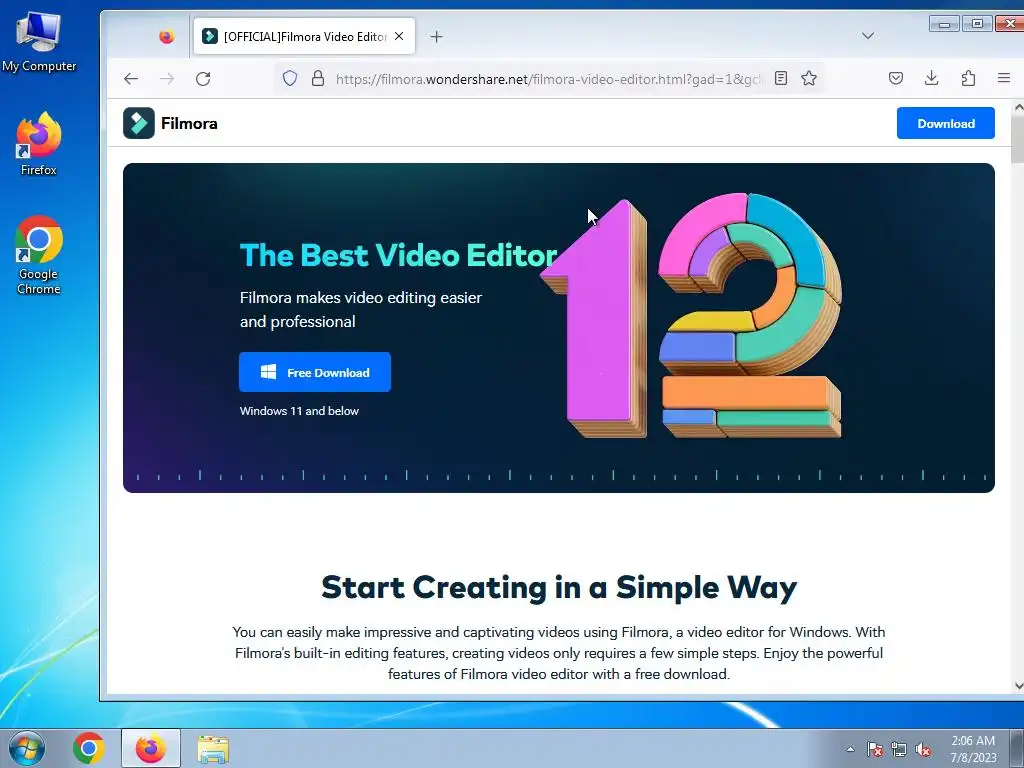Click the 'Start Creating in a Simple Way' heading
This screenshot has width=1024, height=768.
click(x=559, y=587)
